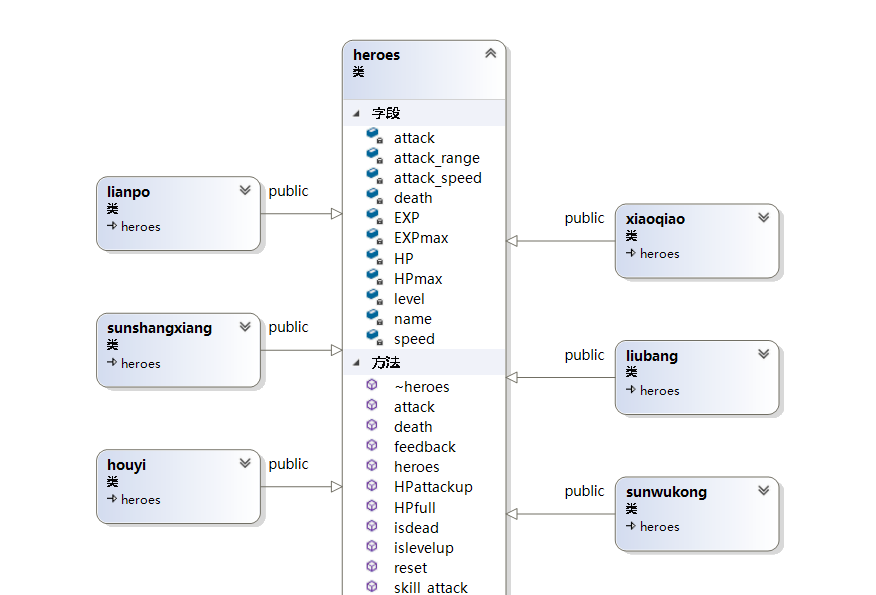The image size is (876, 595).
Task: Select the attack_range field text
Action: click(x=436, y=159)
